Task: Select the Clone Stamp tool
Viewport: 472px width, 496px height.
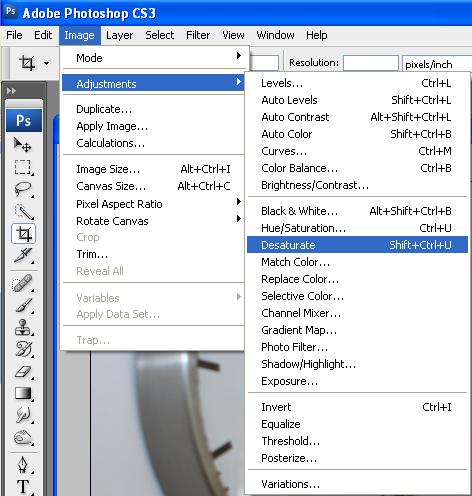Action: (23, 327)
